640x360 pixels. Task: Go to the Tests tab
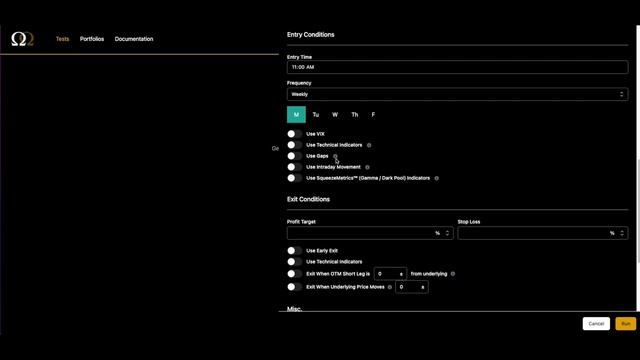62,39
